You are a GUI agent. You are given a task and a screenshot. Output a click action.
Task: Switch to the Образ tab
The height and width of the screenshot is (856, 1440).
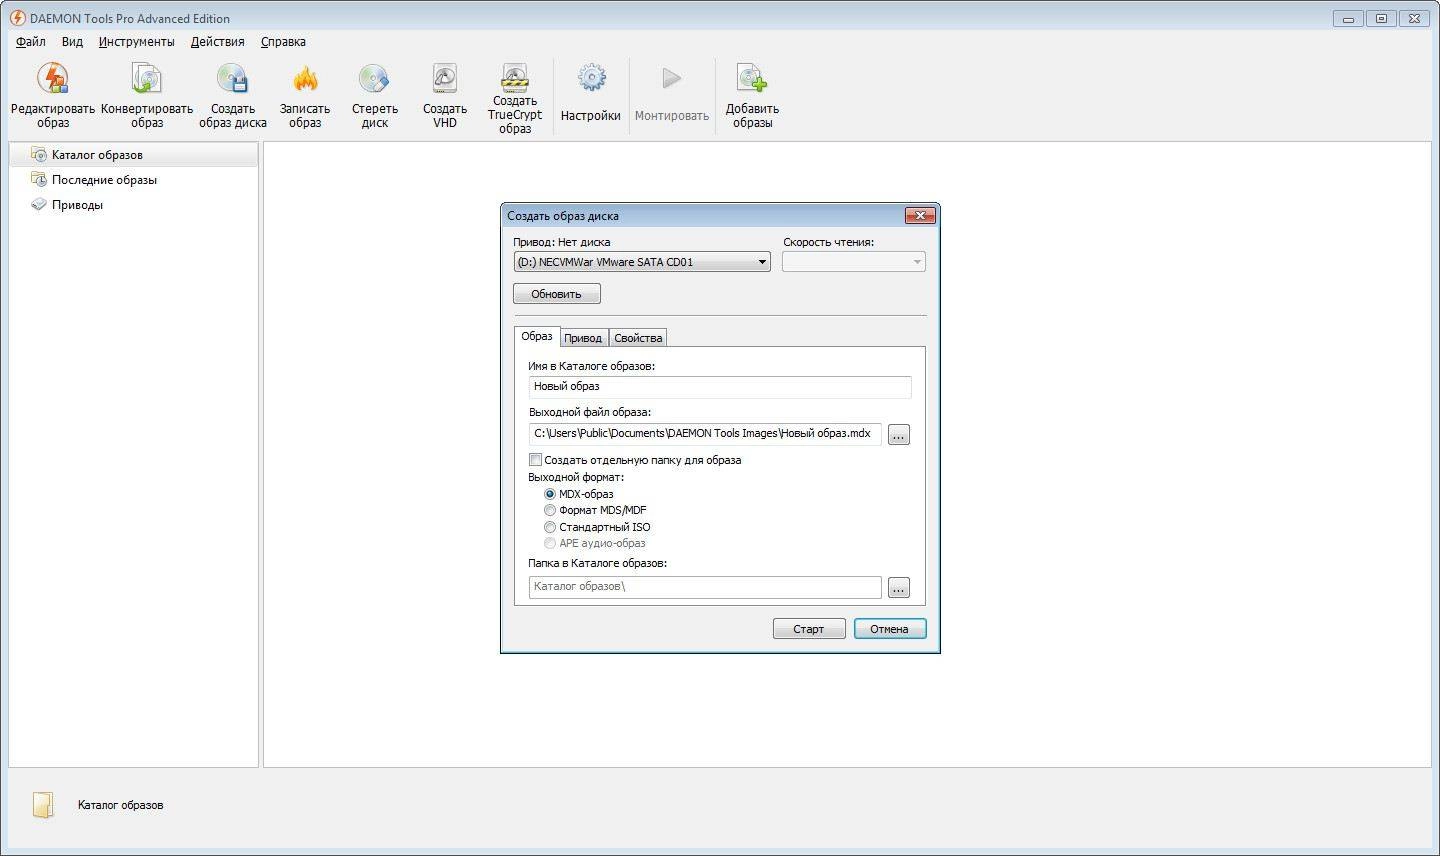pyautogui.click(x=537, y=337)
